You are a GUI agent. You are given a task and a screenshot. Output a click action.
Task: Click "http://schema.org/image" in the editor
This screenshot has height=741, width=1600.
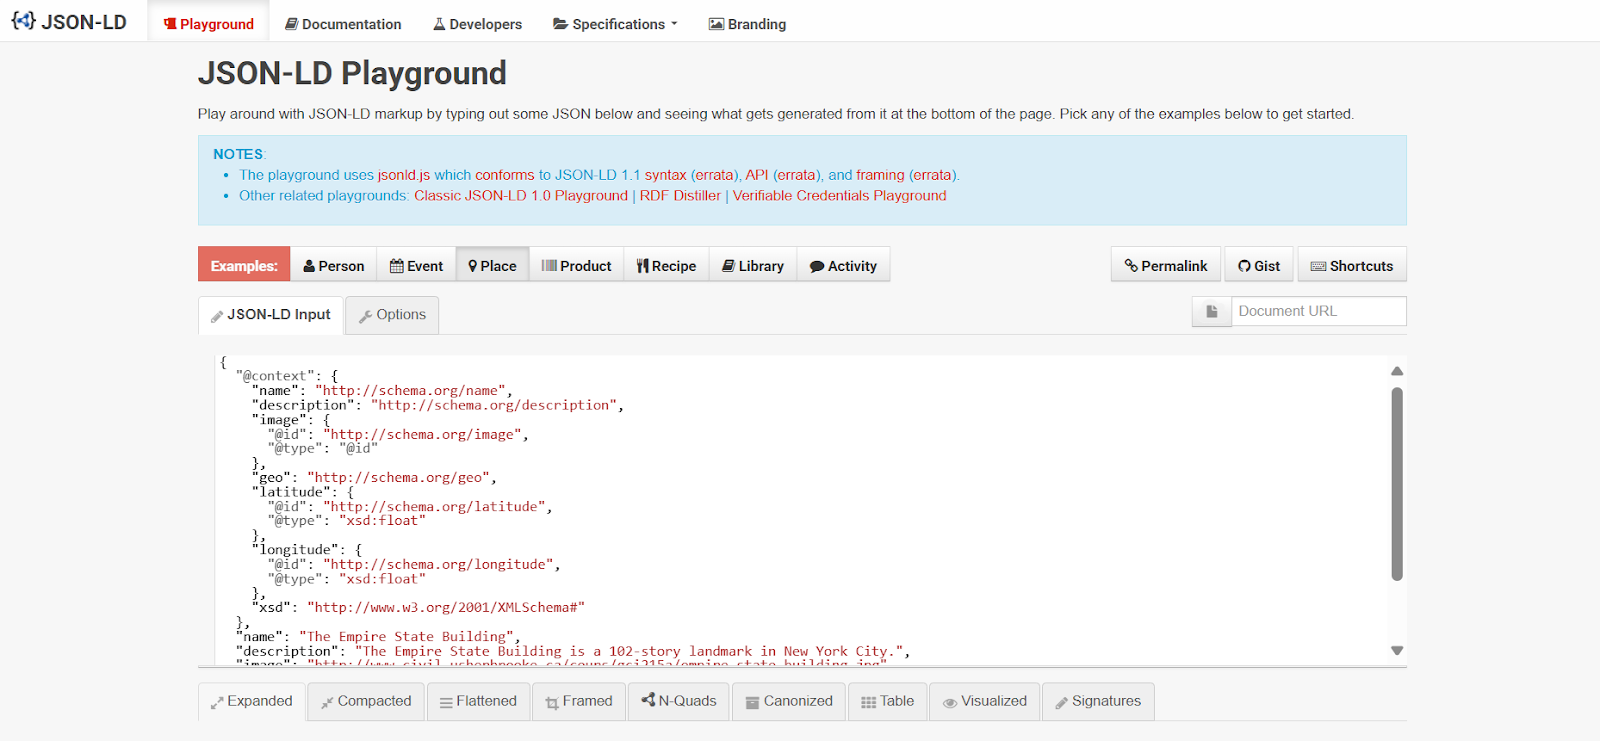[x=423, y=435]
